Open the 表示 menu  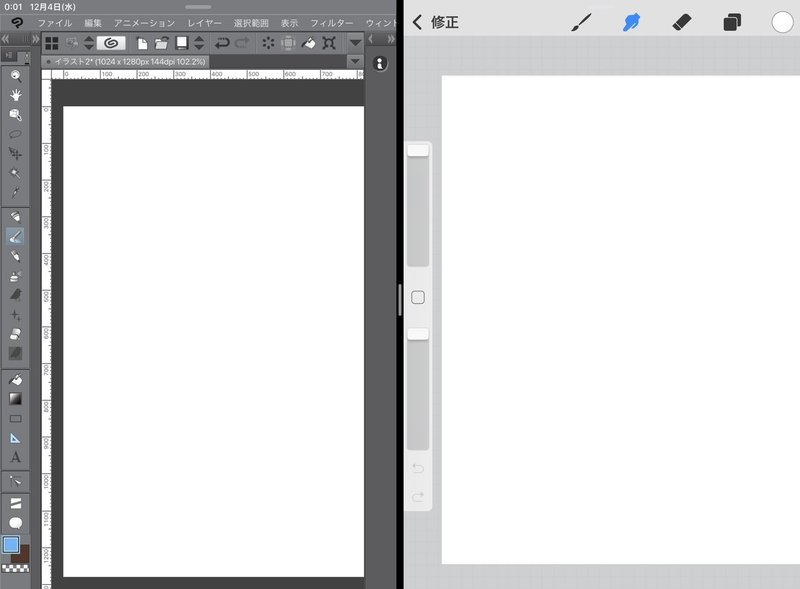click(289, 23)
